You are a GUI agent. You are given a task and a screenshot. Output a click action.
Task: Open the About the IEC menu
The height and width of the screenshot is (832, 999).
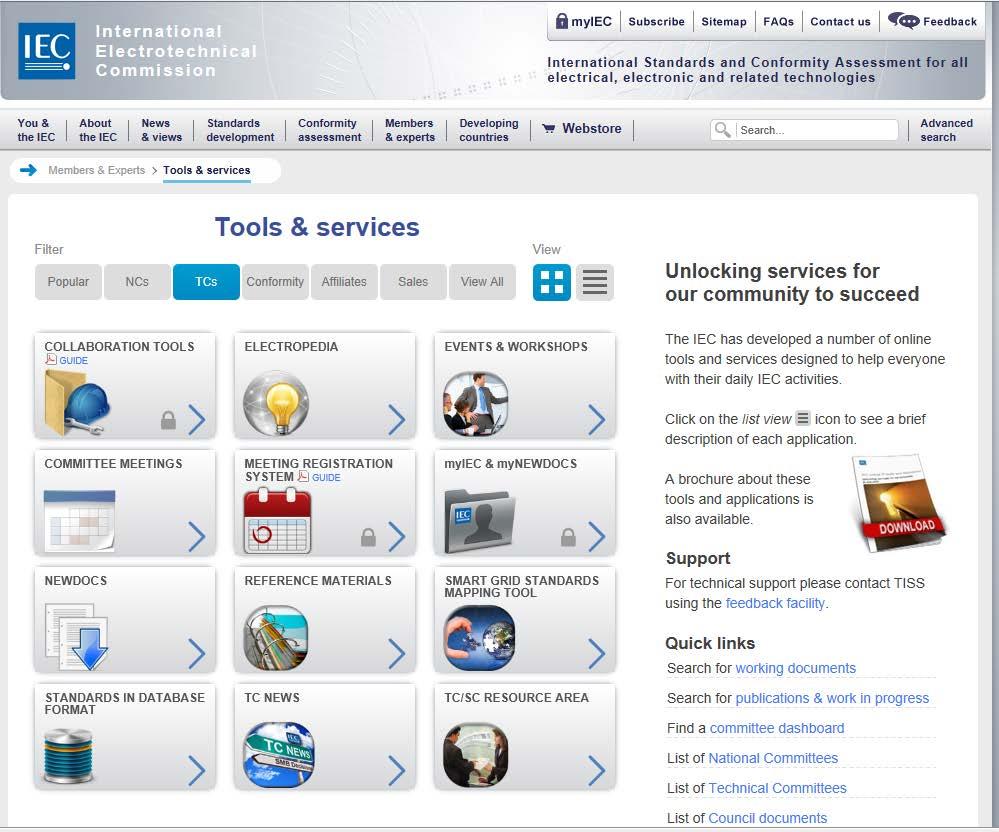tap(97, 130)
